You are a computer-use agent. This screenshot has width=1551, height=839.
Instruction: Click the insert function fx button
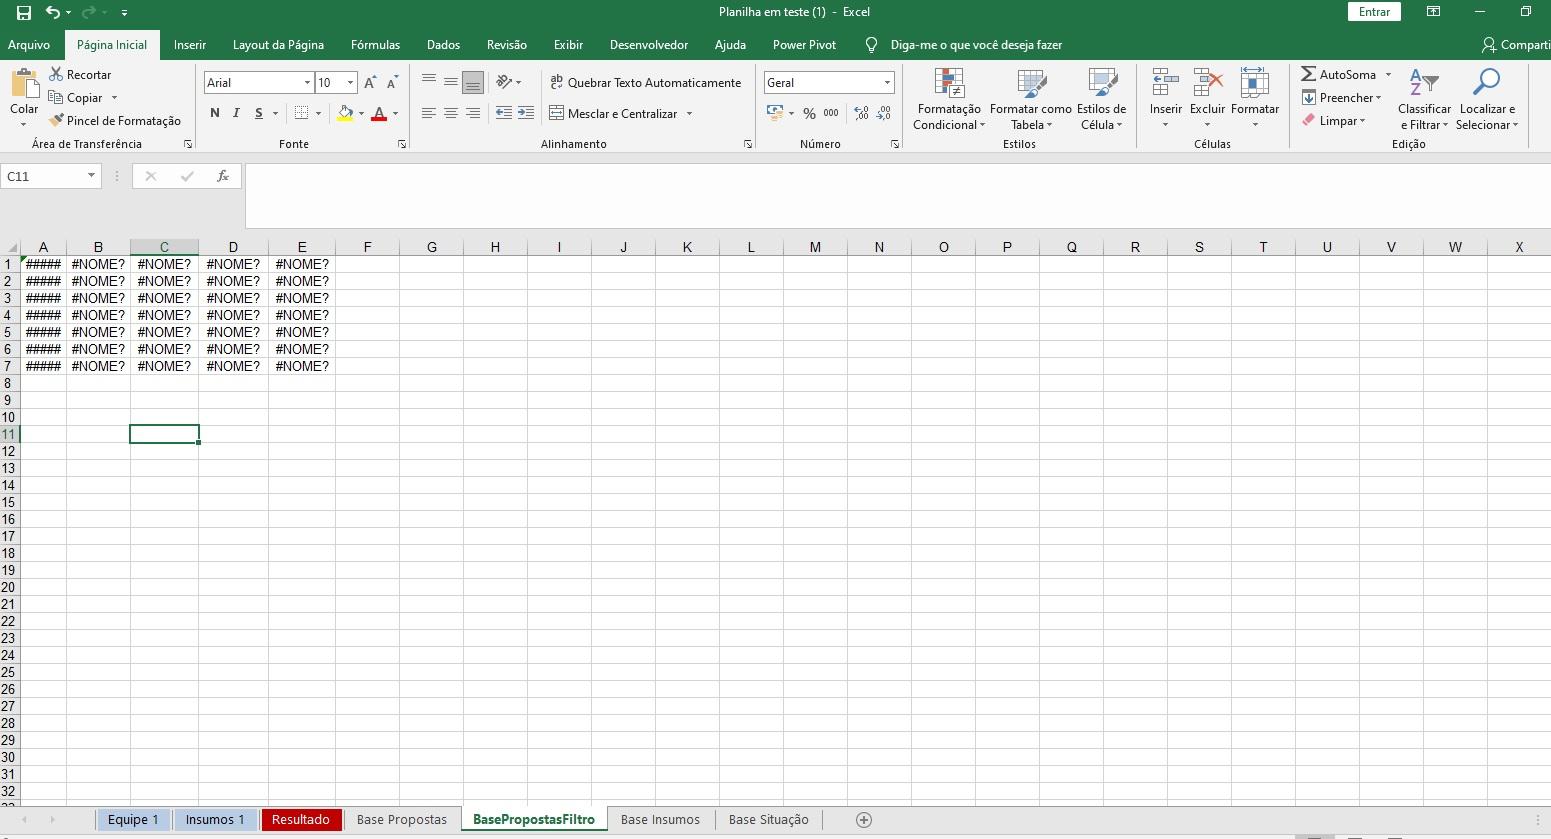(x=223, y=176)
